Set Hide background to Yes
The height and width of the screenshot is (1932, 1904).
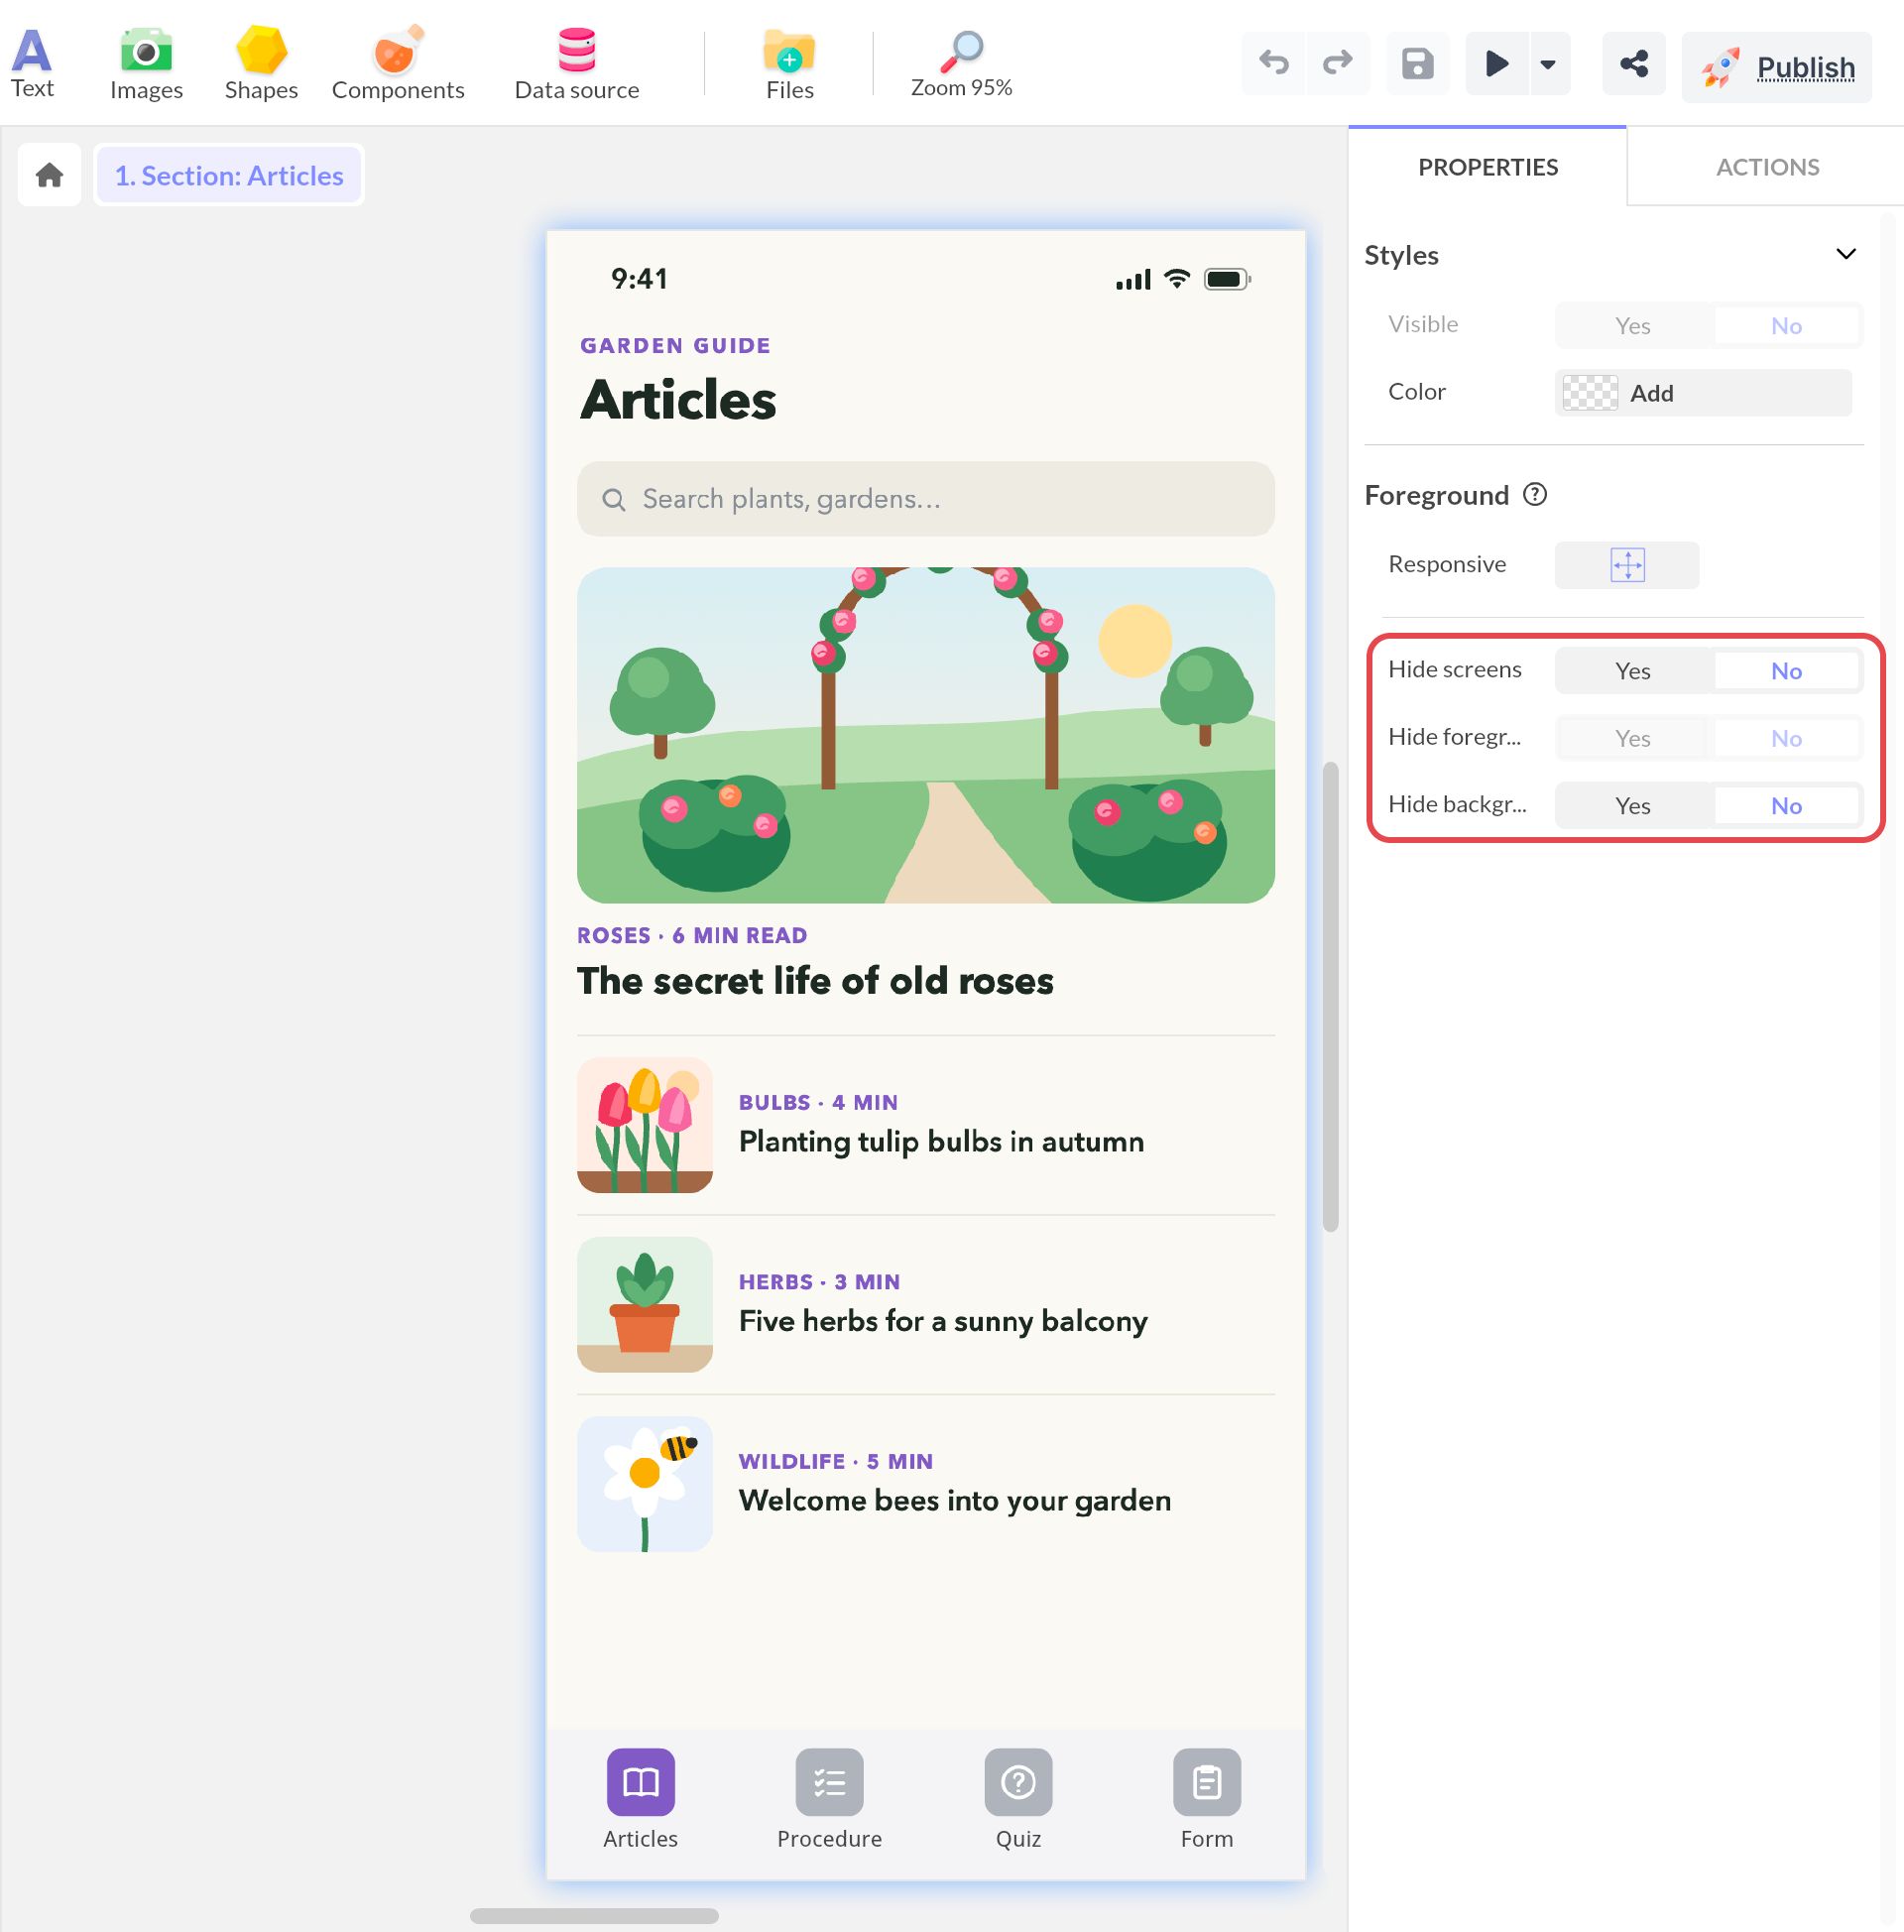click(1633, 806)
